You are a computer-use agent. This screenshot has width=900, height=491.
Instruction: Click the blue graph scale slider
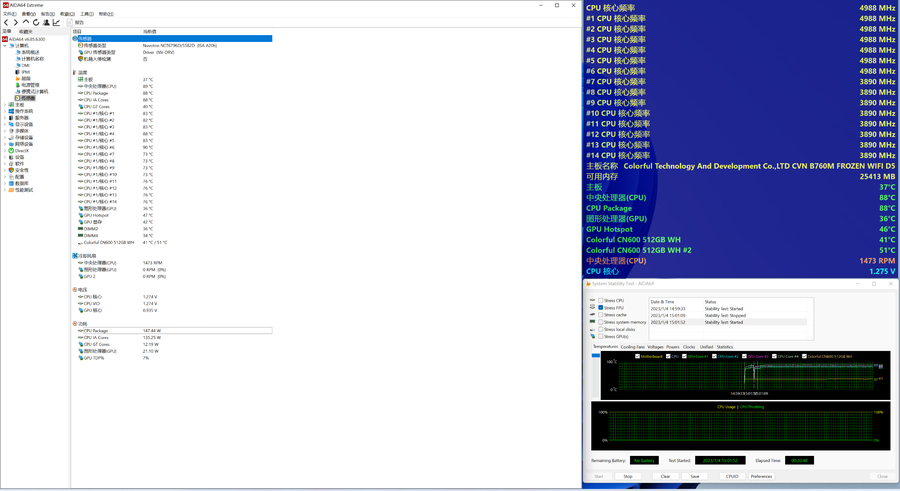coord(596,356)
